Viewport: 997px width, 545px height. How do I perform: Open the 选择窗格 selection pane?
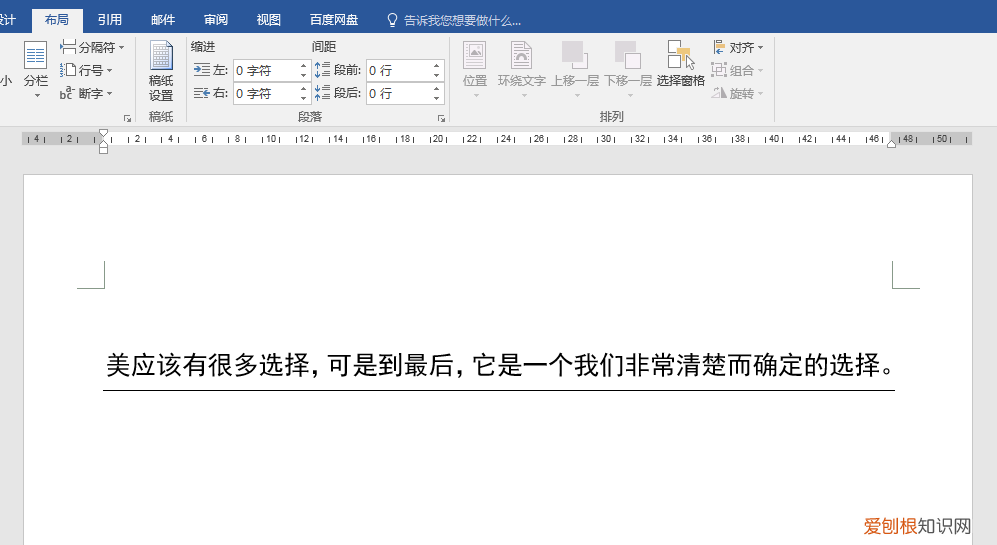[x=680, y=64]
